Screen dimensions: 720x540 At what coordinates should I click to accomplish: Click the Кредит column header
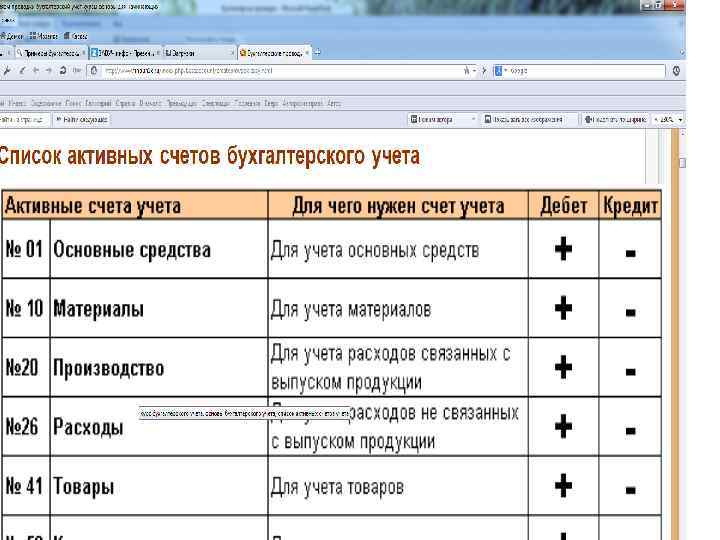point(630,205)
